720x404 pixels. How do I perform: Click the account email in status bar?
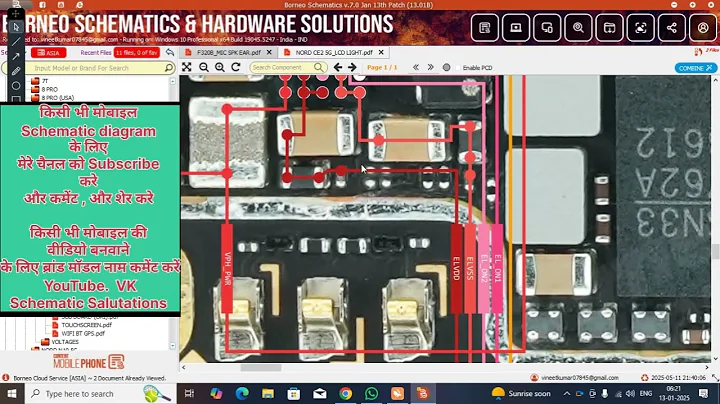click(x=579, y=378)
